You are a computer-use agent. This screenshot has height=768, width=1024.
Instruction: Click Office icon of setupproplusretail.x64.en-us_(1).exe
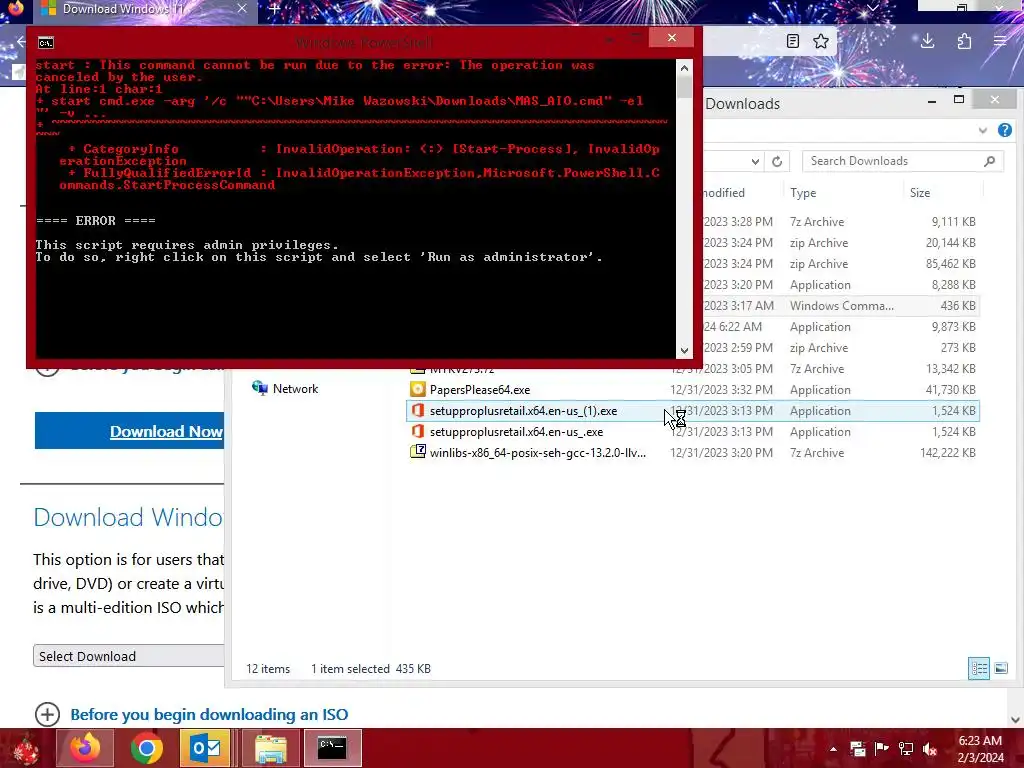417,411
